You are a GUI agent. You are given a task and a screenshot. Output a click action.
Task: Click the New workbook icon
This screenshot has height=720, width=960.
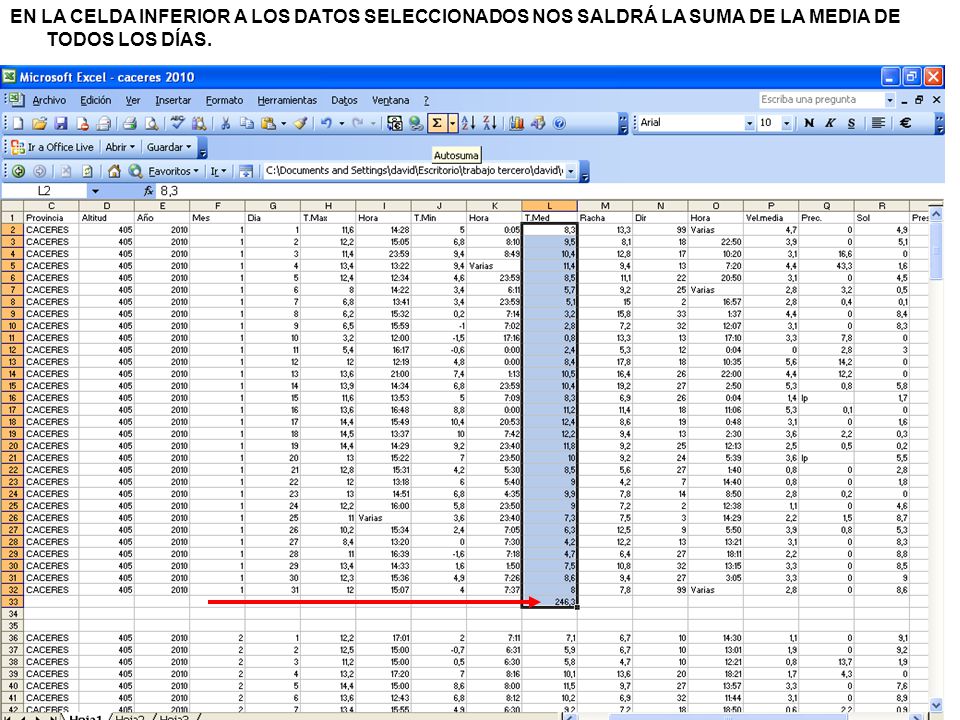[18, 124]
